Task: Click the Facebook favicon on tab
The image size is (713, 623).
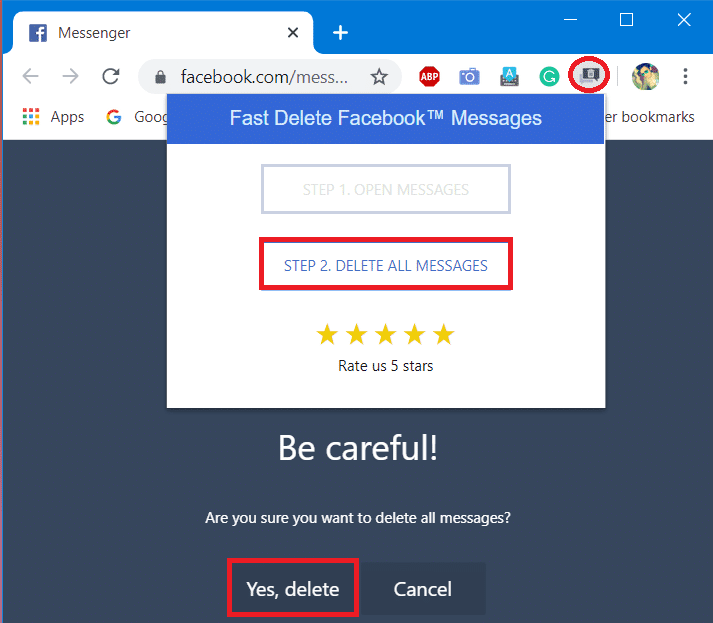Action: [38, 33]
